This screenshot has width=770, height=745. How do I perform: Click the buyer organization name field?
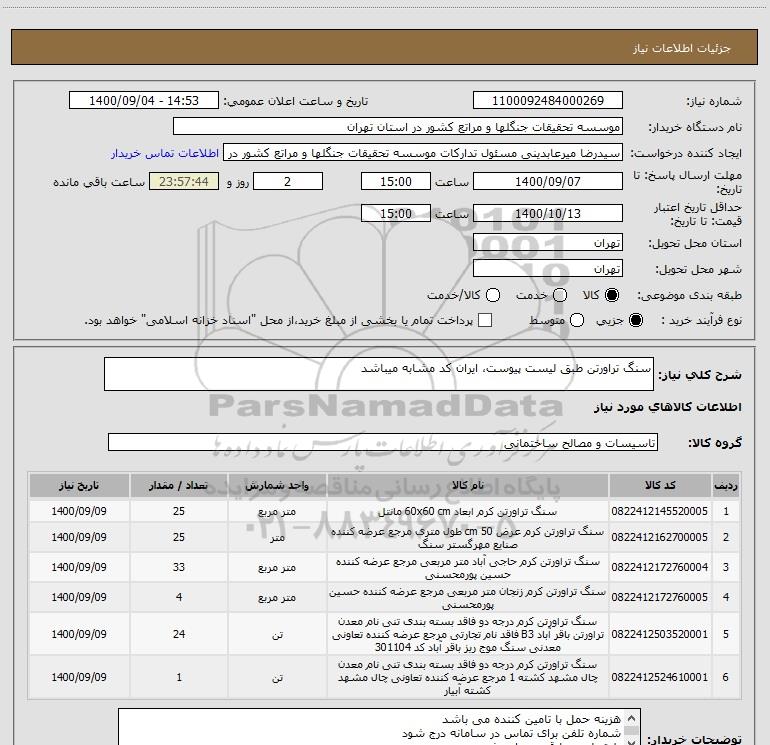pos(398,127)
